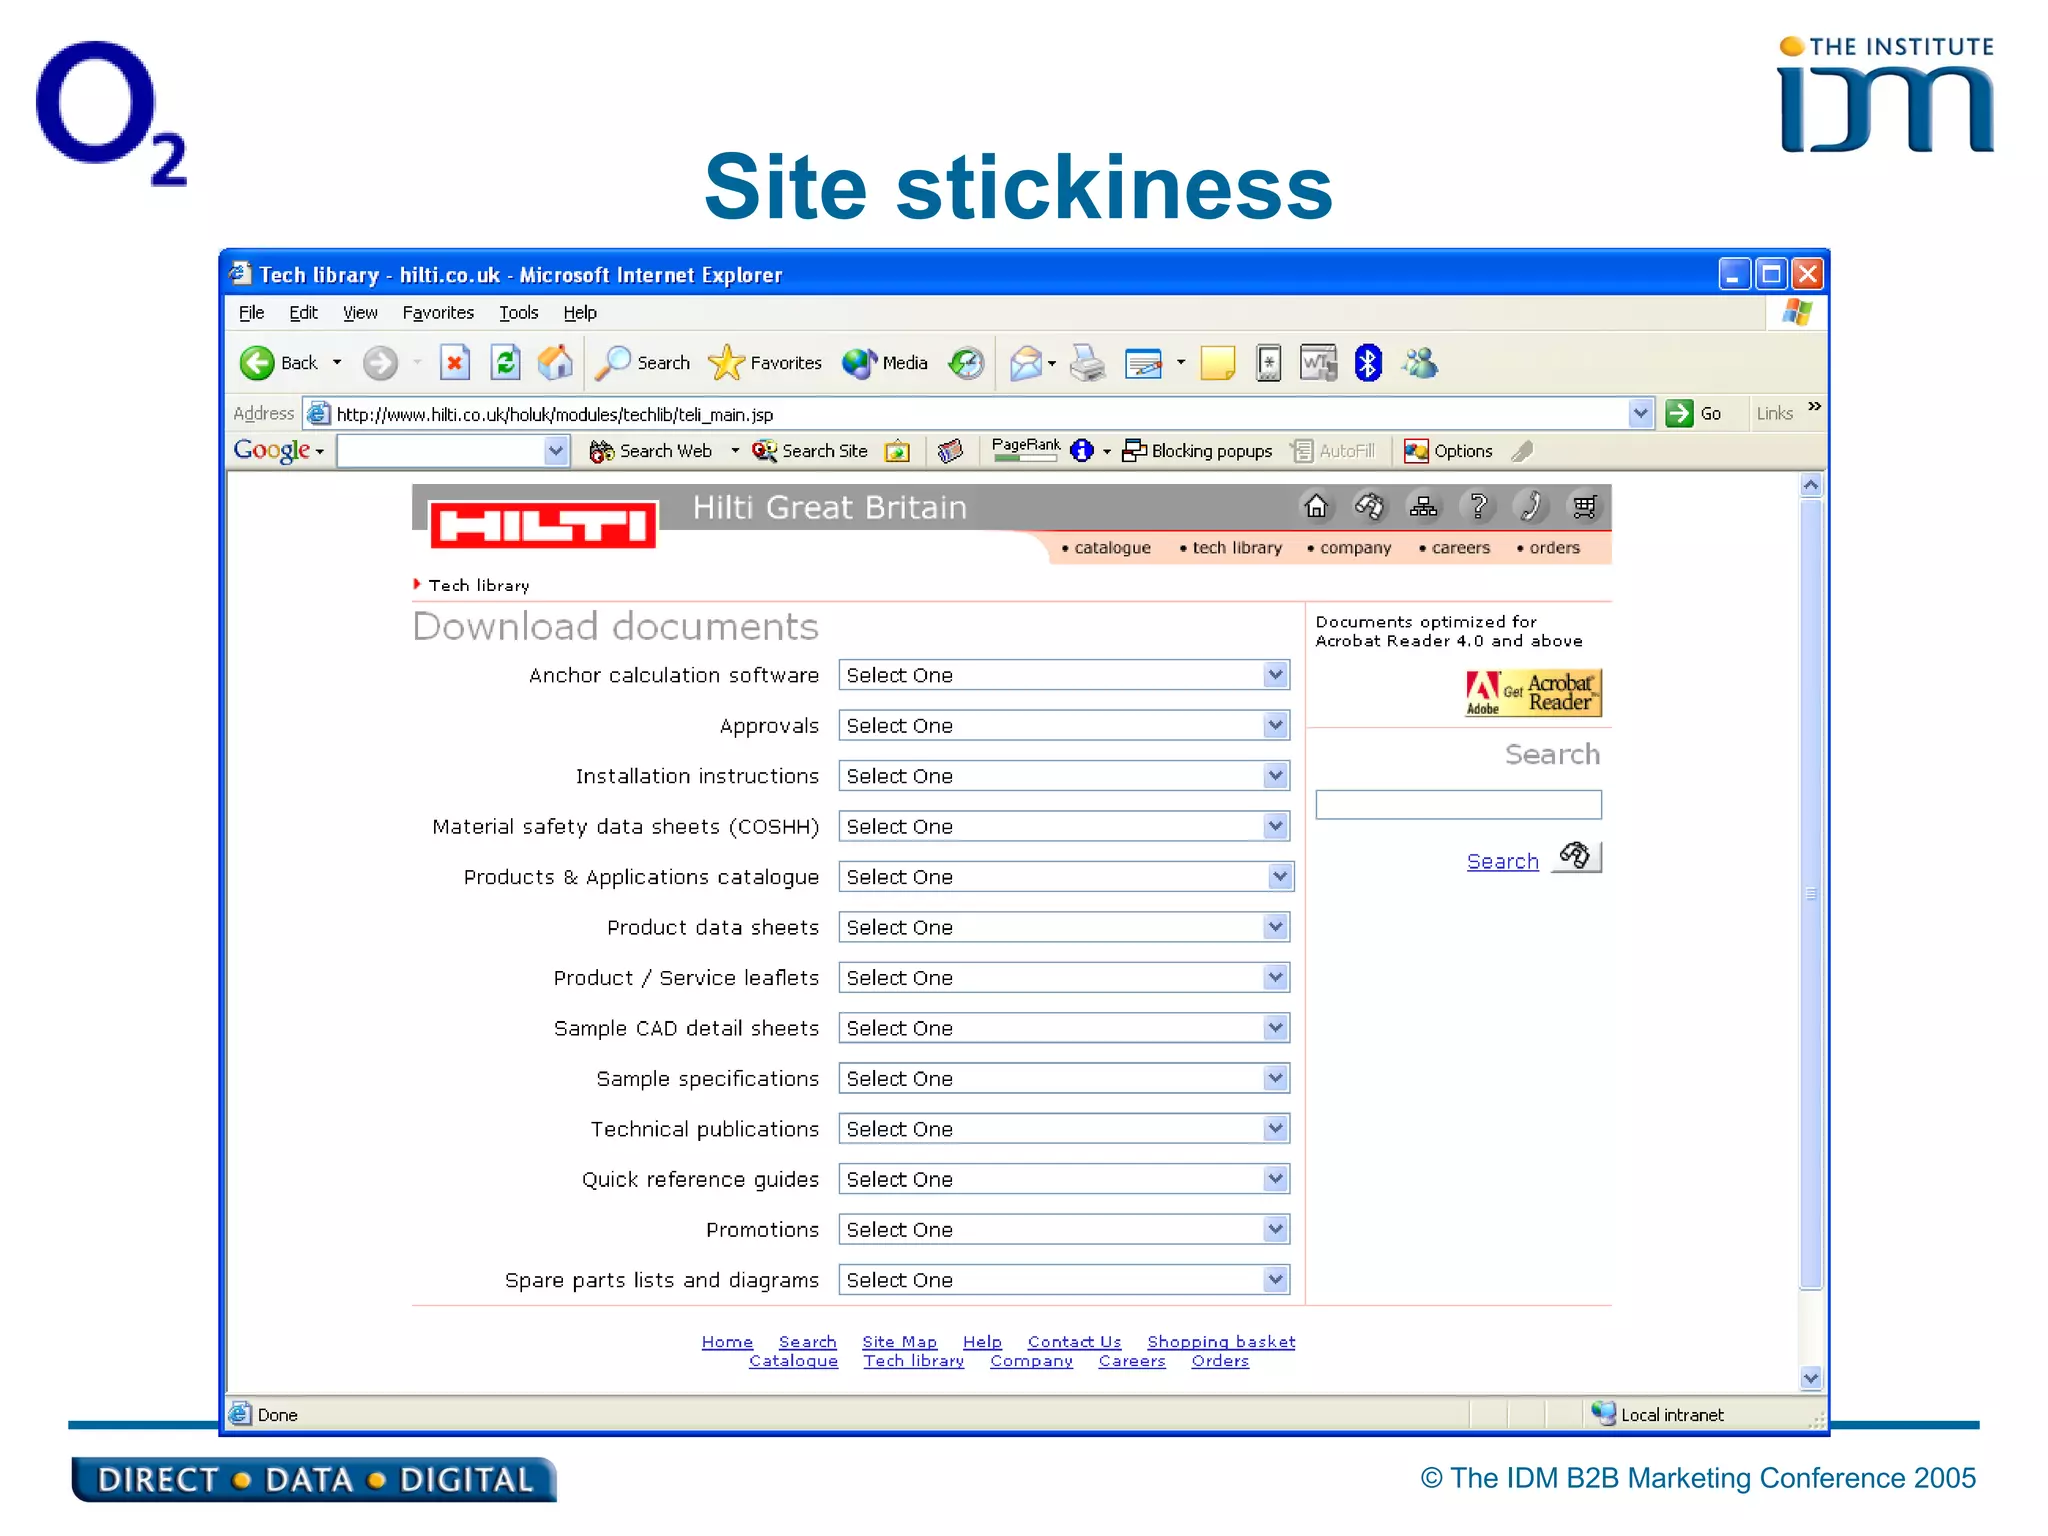2048x1536 pixels.
Task: Go to browser Home page icon
Action: click(556, 363)
